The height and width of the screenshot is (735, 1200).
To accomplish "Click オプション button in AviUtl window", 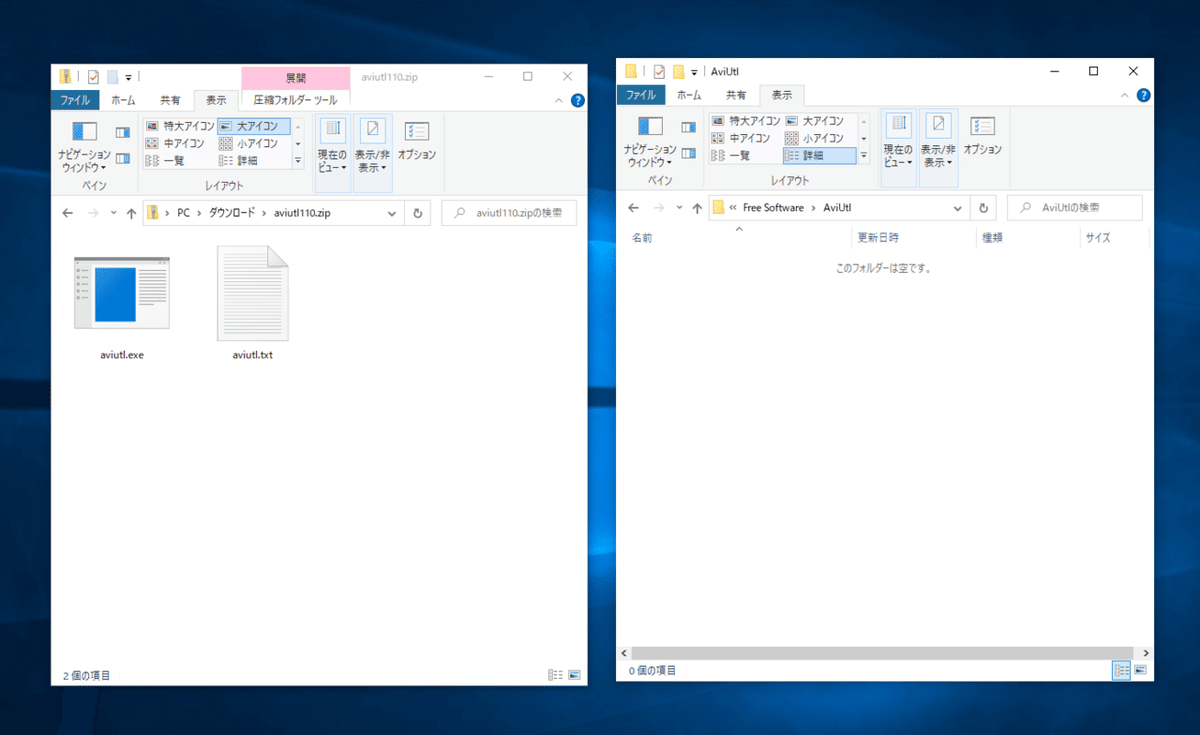I will (983, 136).
